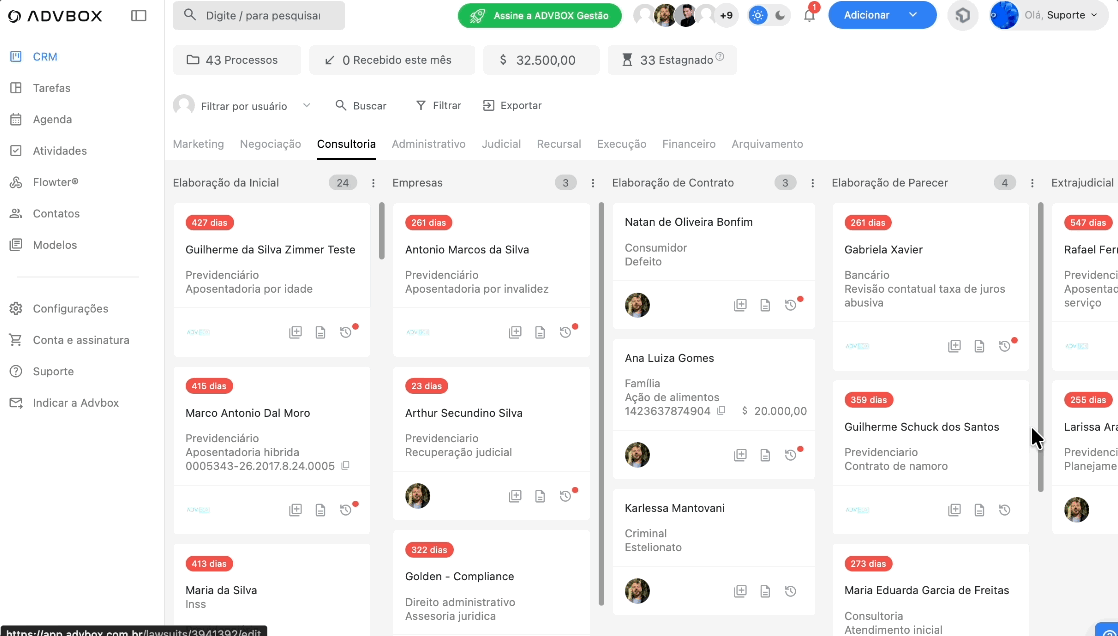Screen dimensions: 1118x636
Task: Switch to light mode sun toggle
Action: [x=758, y=16]
